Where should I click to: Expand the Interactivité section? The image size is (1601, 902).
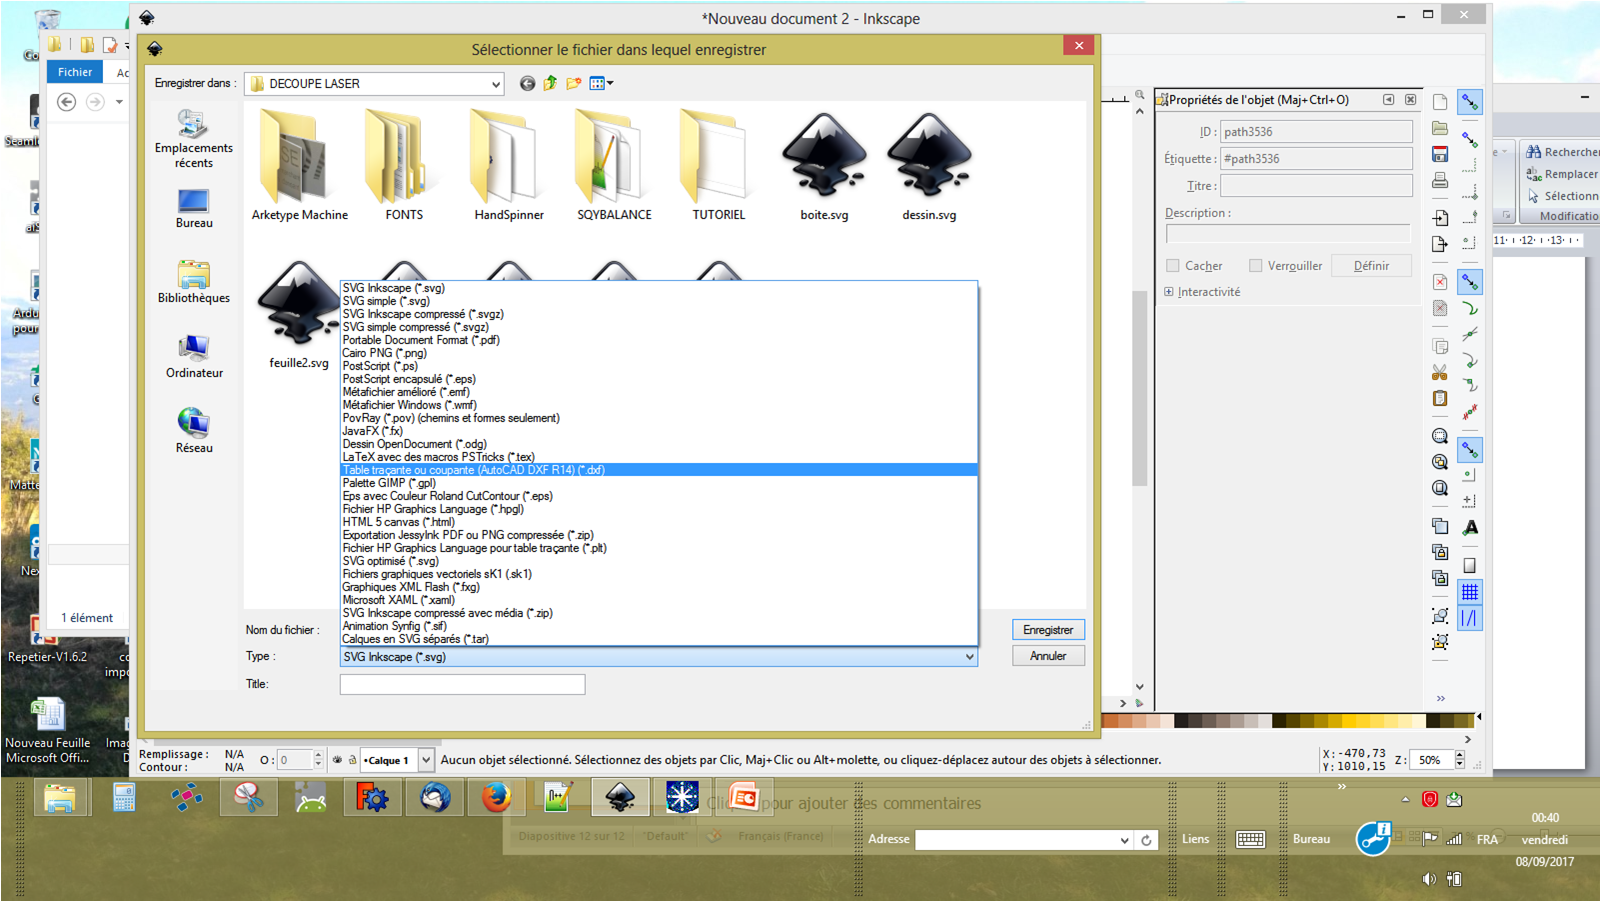pyautogui.click(x=1169, y=292)
